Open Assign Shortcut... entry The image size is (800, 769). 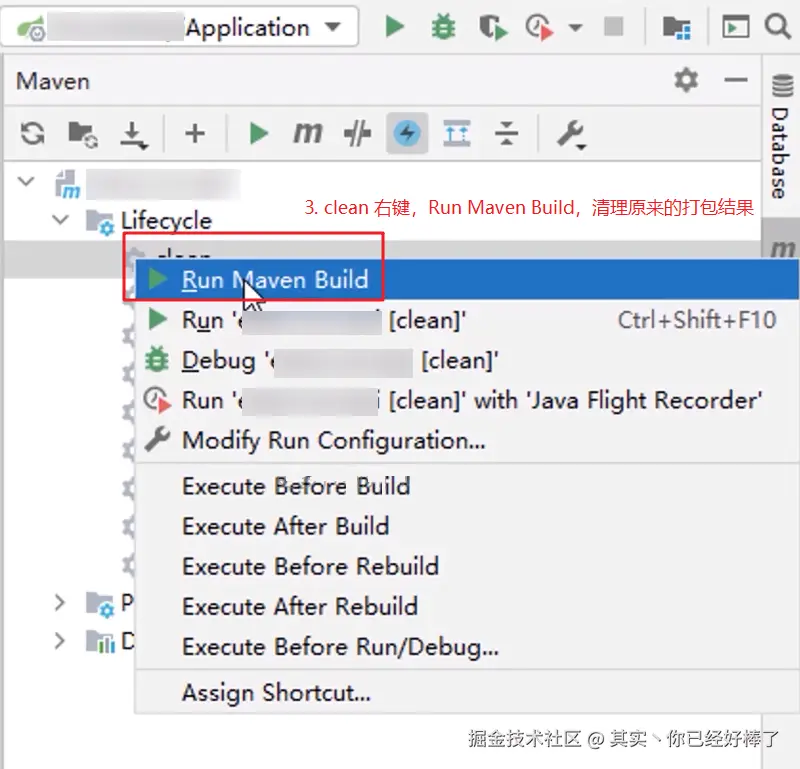(467, 692)
